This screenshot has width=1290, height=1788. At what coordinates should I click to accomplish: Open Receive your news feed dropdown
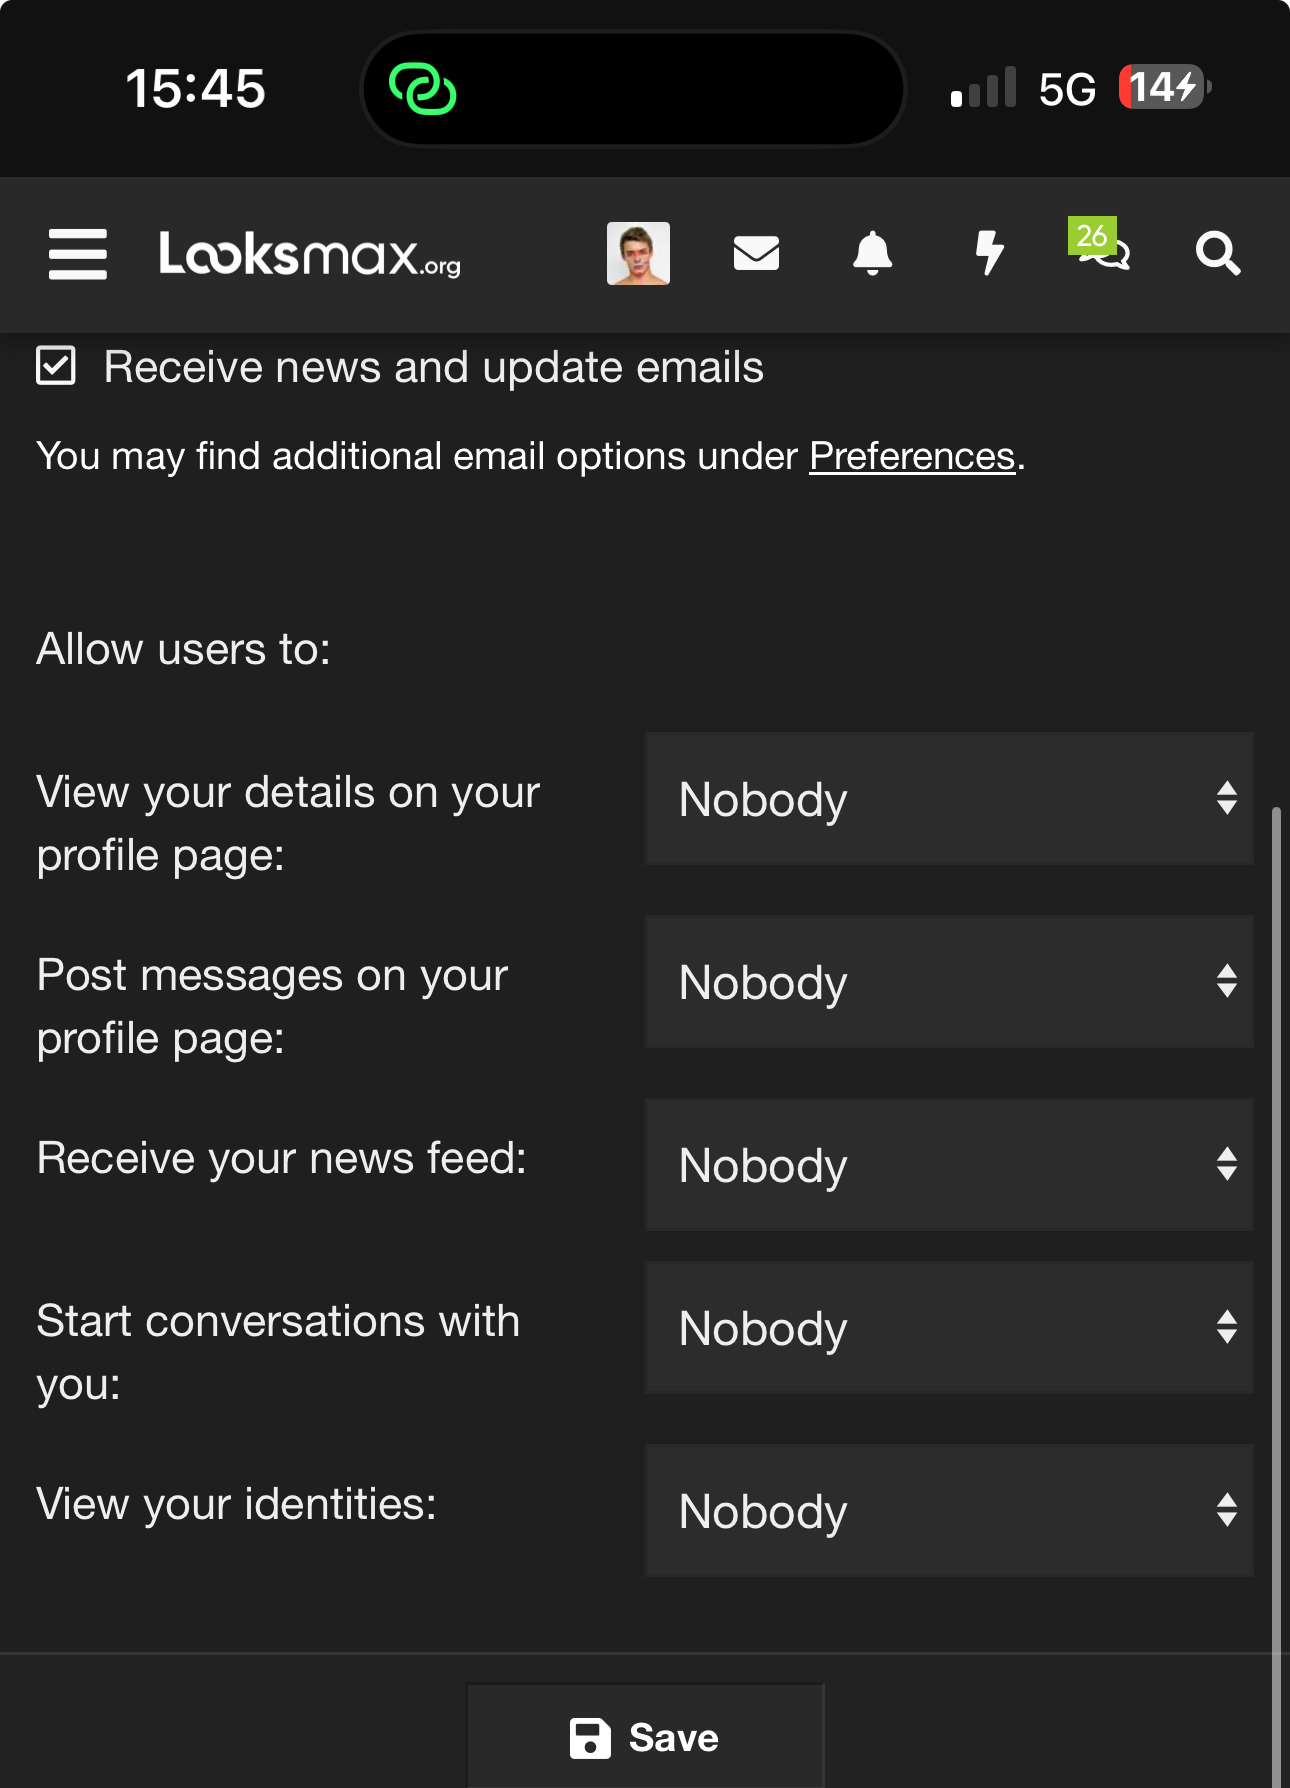948,1165
